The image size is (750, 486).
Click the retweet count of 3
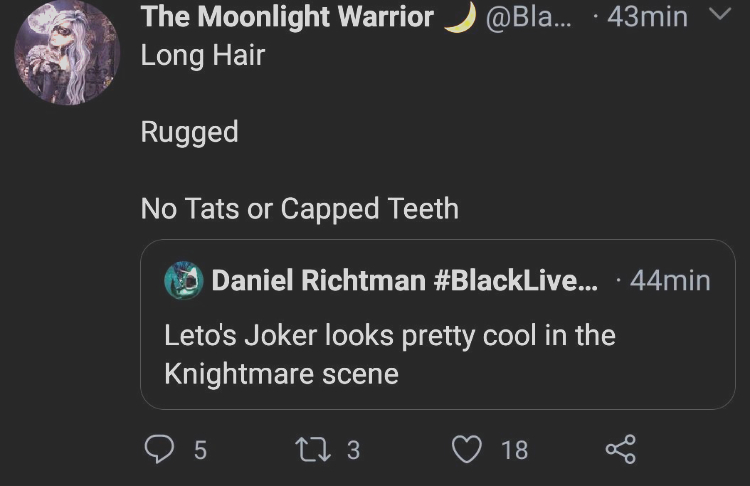(353, 450)
